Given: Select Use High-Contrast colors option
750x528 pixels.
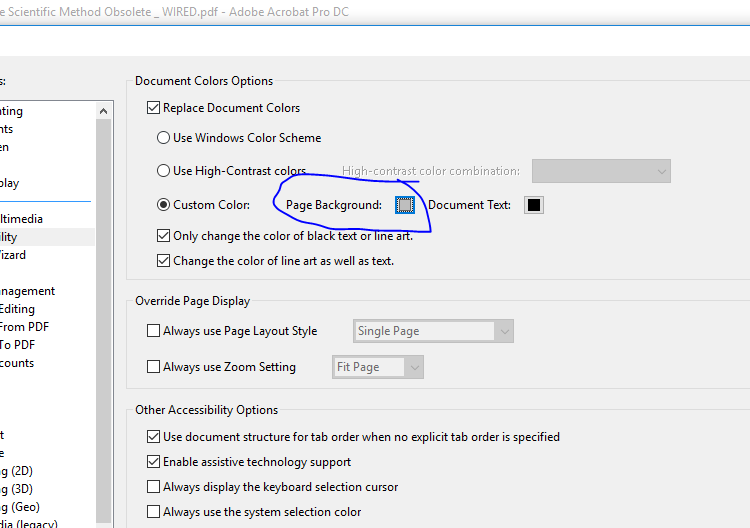Looking at the screenshot, I should [x=164, y=171].
